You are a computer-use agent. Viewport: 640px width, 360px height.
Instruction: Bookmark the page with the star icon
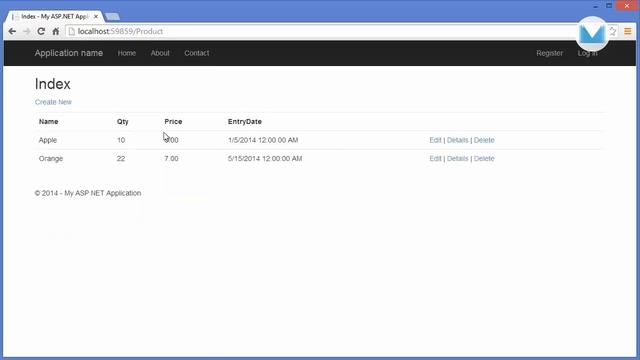click(x=612, y=31)
